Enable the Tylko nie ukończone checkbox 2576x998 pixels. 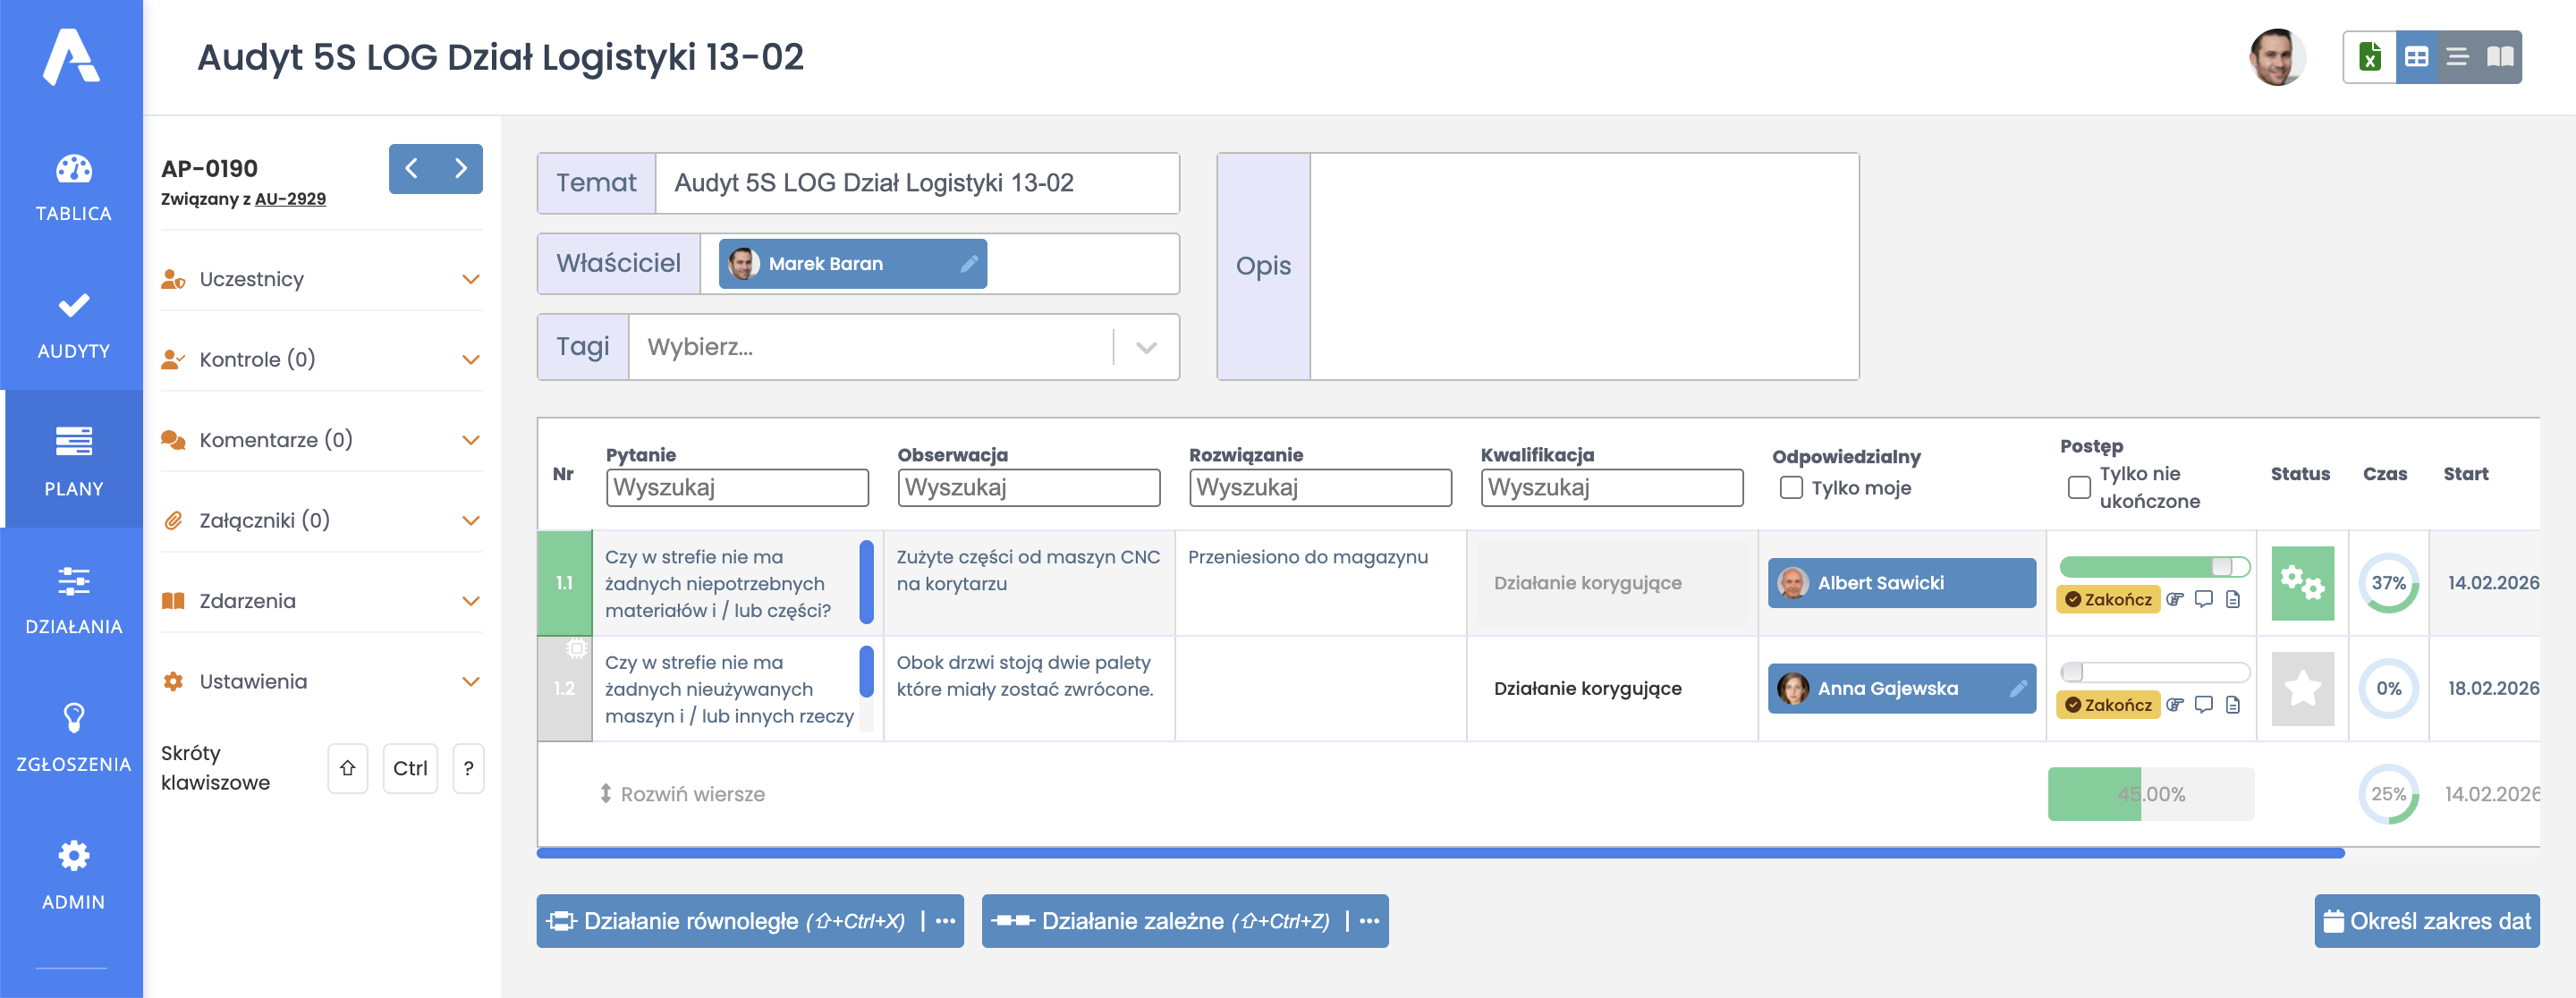coord(2079,488)
